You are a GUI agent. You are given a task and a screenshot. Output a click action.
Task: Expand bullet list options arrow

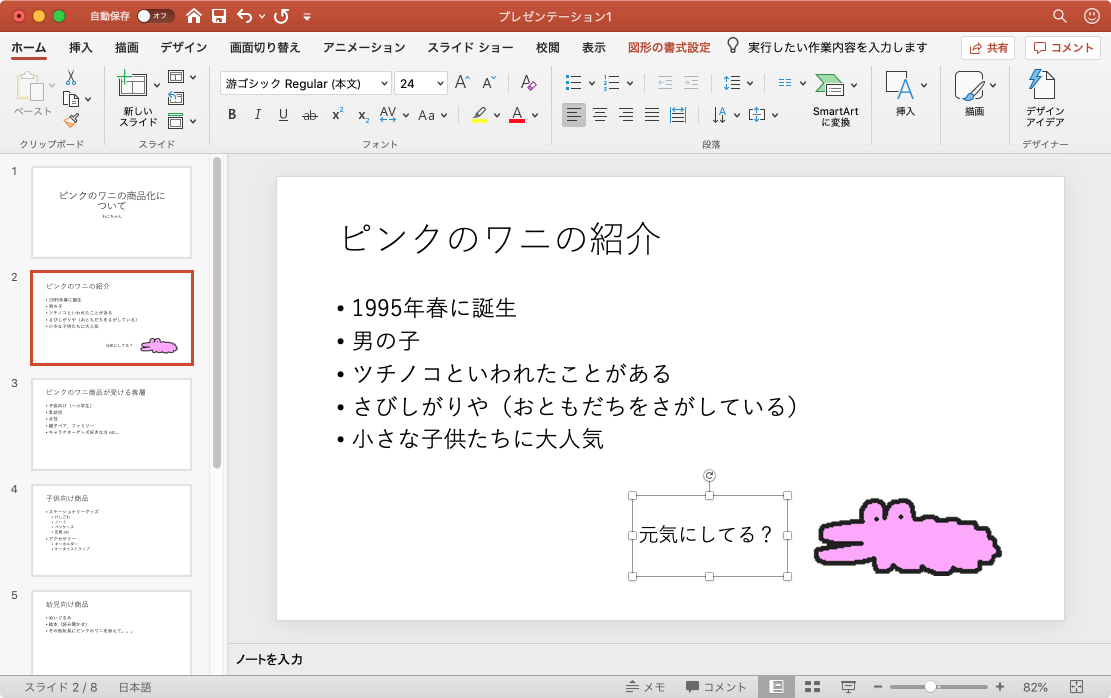(x=592, y=84)
